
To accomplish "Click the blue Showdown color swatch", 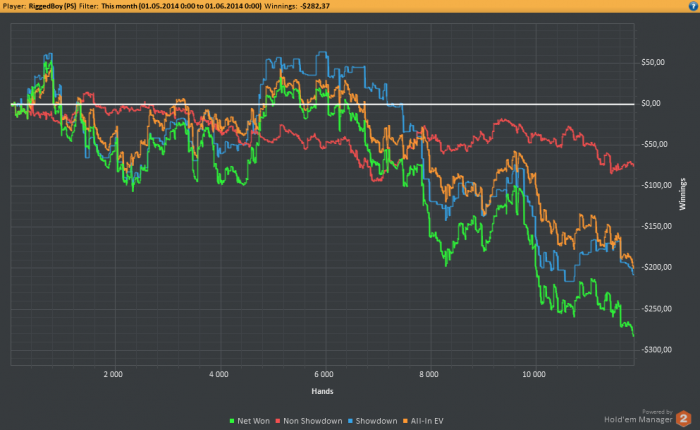I will pos(350,421).
